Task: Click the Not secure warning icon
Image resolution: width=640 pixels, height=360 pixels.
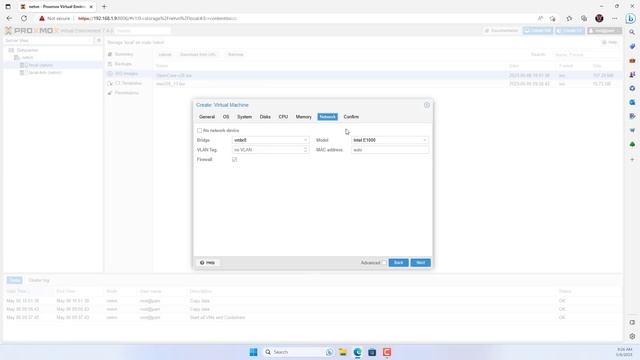Action: point(42,18)
